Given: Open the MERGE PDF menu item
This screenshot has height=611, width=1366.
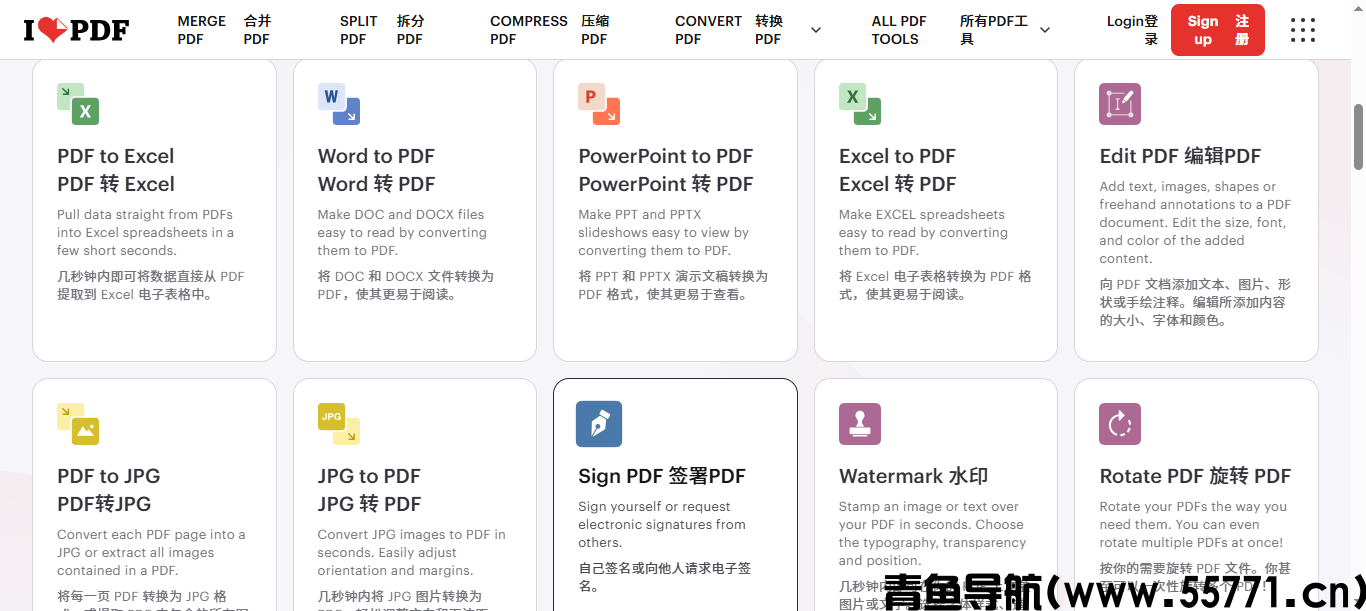Looking at the screenshot, I should (225, 30).
